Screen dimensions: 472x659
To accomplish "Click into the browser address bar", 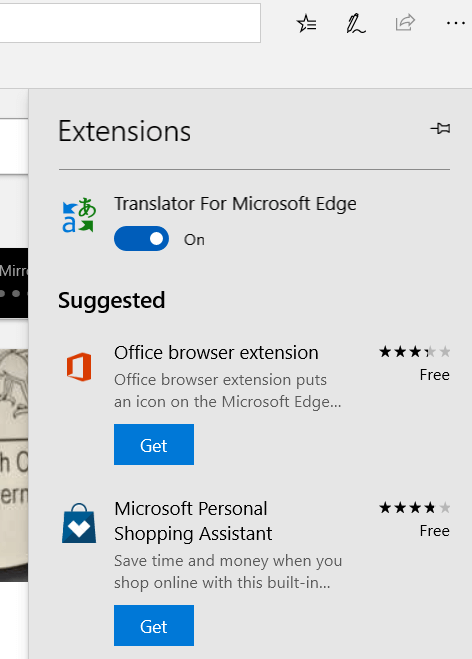I will 130,23.
